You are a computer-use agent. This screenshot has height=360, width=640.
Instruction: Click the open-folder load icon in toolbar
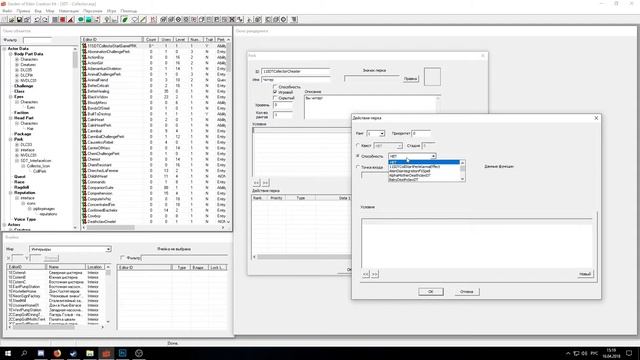click(x=12, y=20)
